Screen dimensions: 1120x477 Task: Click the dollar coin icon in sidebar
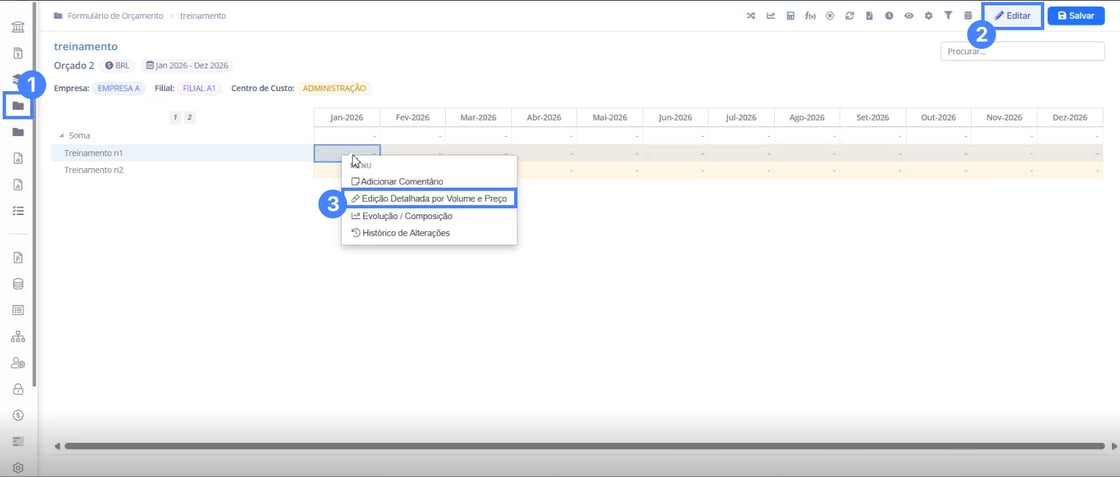coord(18,415)
